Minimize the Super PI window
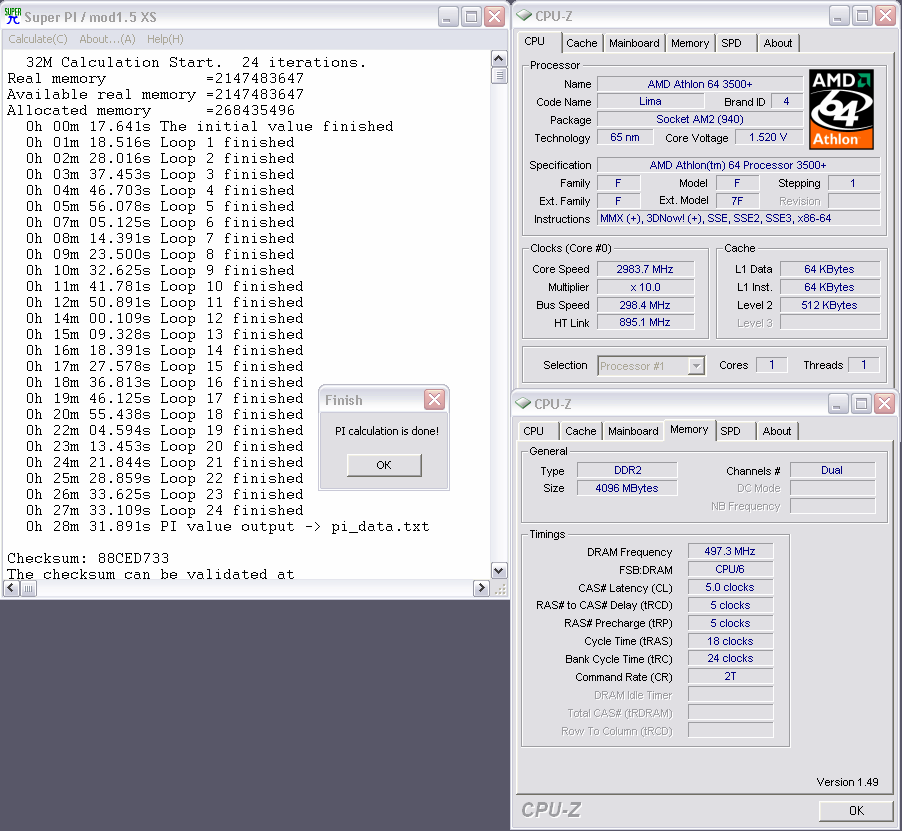 [448, 17]
